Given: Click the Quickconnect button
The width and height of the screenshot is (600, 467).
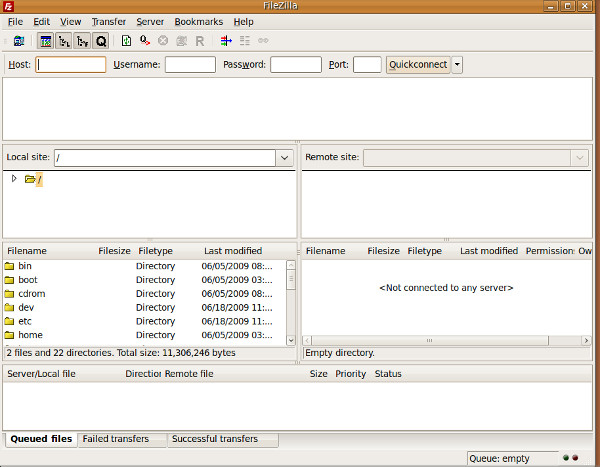Looking at the screenshot, I should 418,65.
